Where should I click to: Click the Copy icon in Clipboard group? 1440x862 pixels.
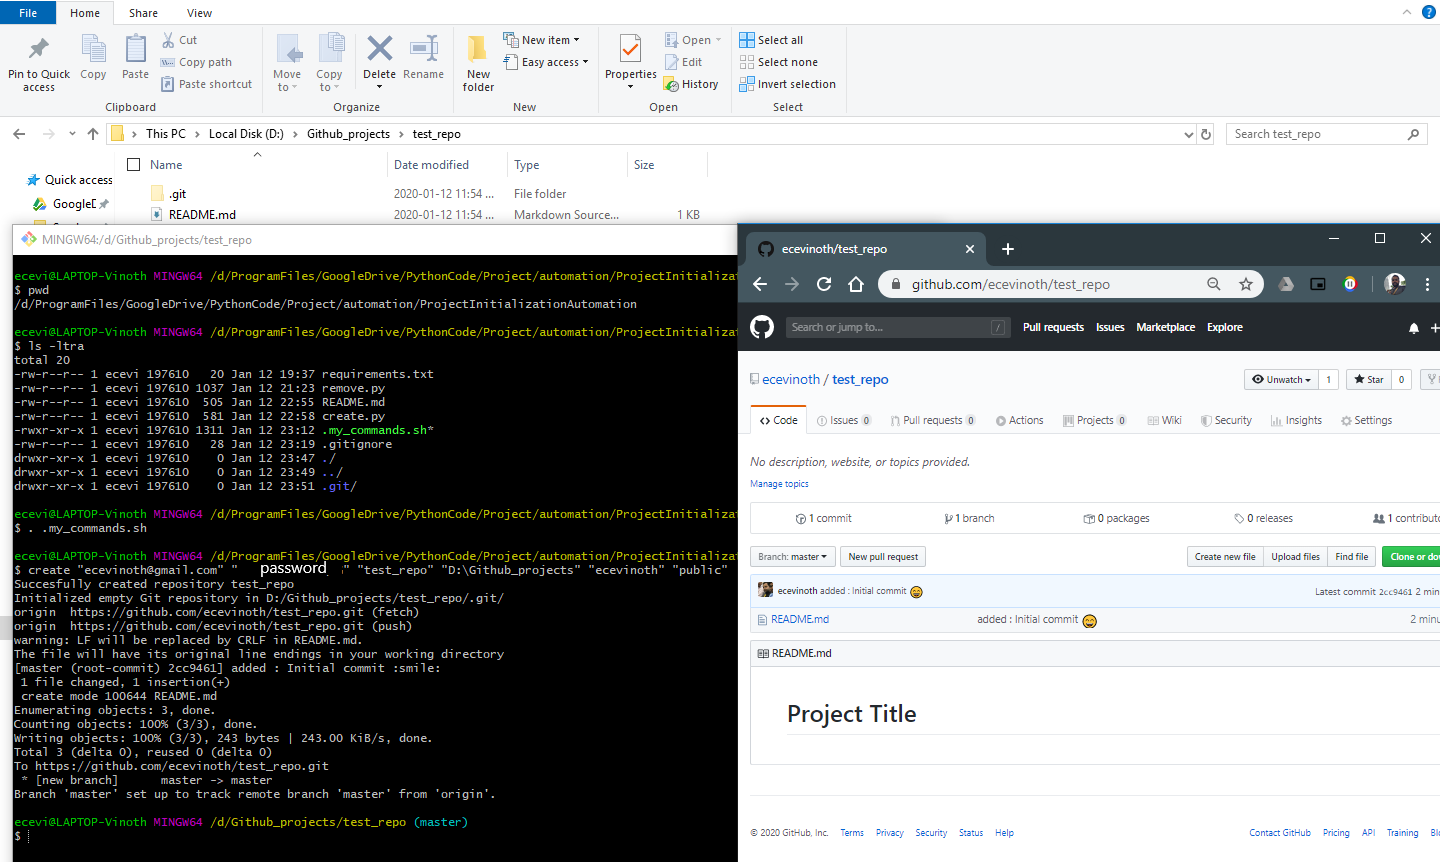point(94,49)
